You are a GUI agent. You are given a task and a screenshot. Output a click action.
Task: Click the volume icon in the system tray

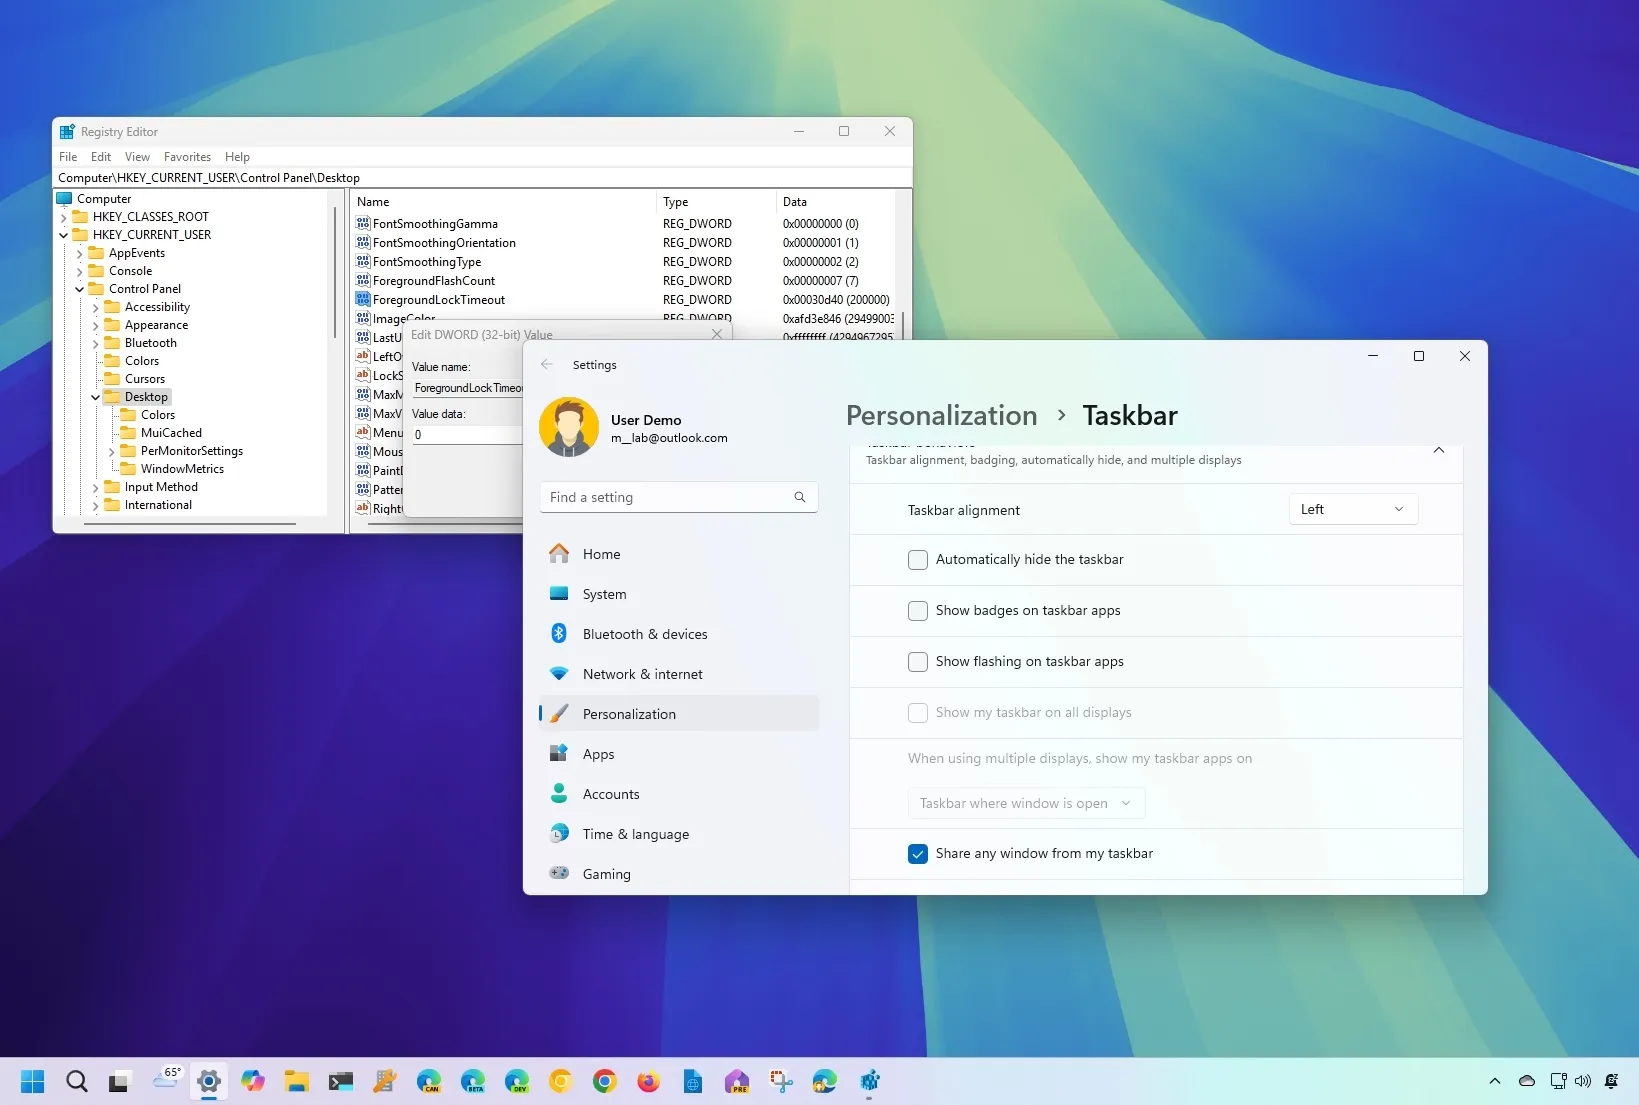[1583, 1081]
